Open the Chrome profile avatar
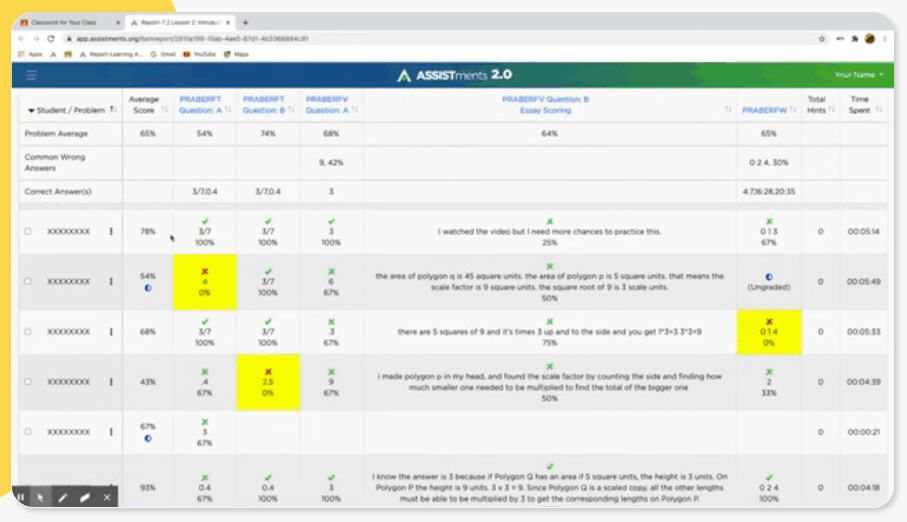Image resolution: width=907 pixels, height=522 pixels. tap(869, 39)
